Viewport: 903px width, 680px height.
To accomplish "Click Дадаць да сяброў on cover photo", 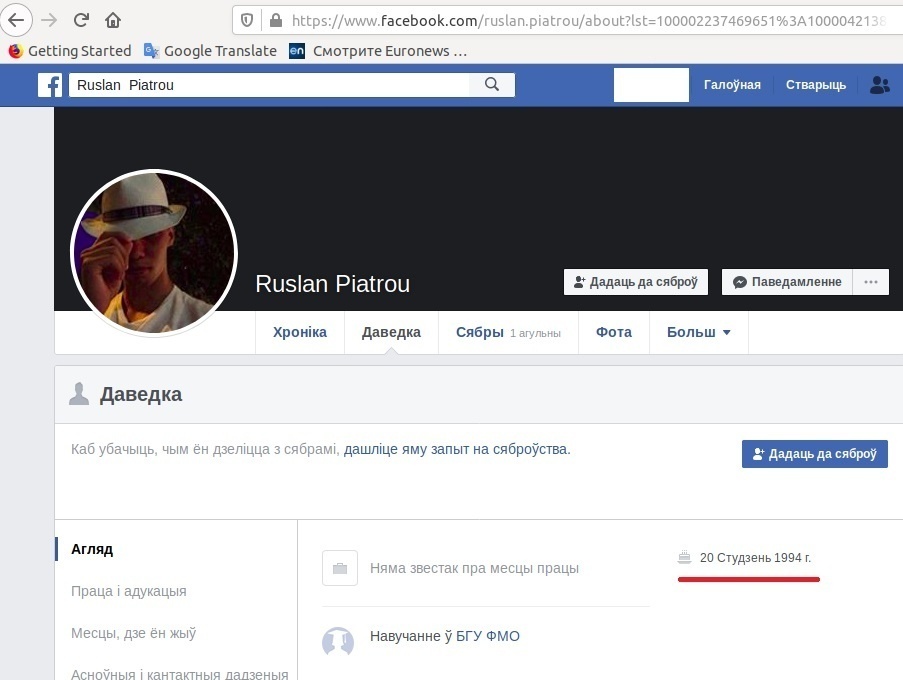I will coord(635,282).
